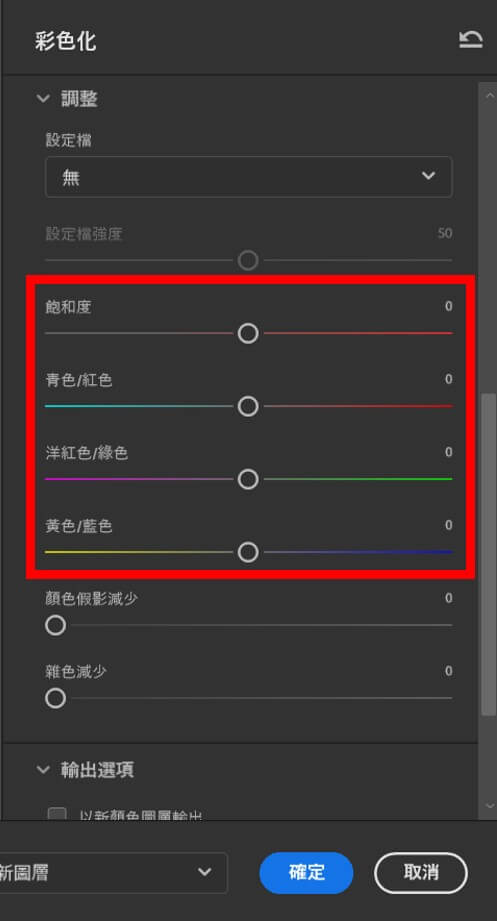The width and height of the screenshot is (497, 921).
Task: Click the scrollbar up arrow
Action: coord(489,96)
